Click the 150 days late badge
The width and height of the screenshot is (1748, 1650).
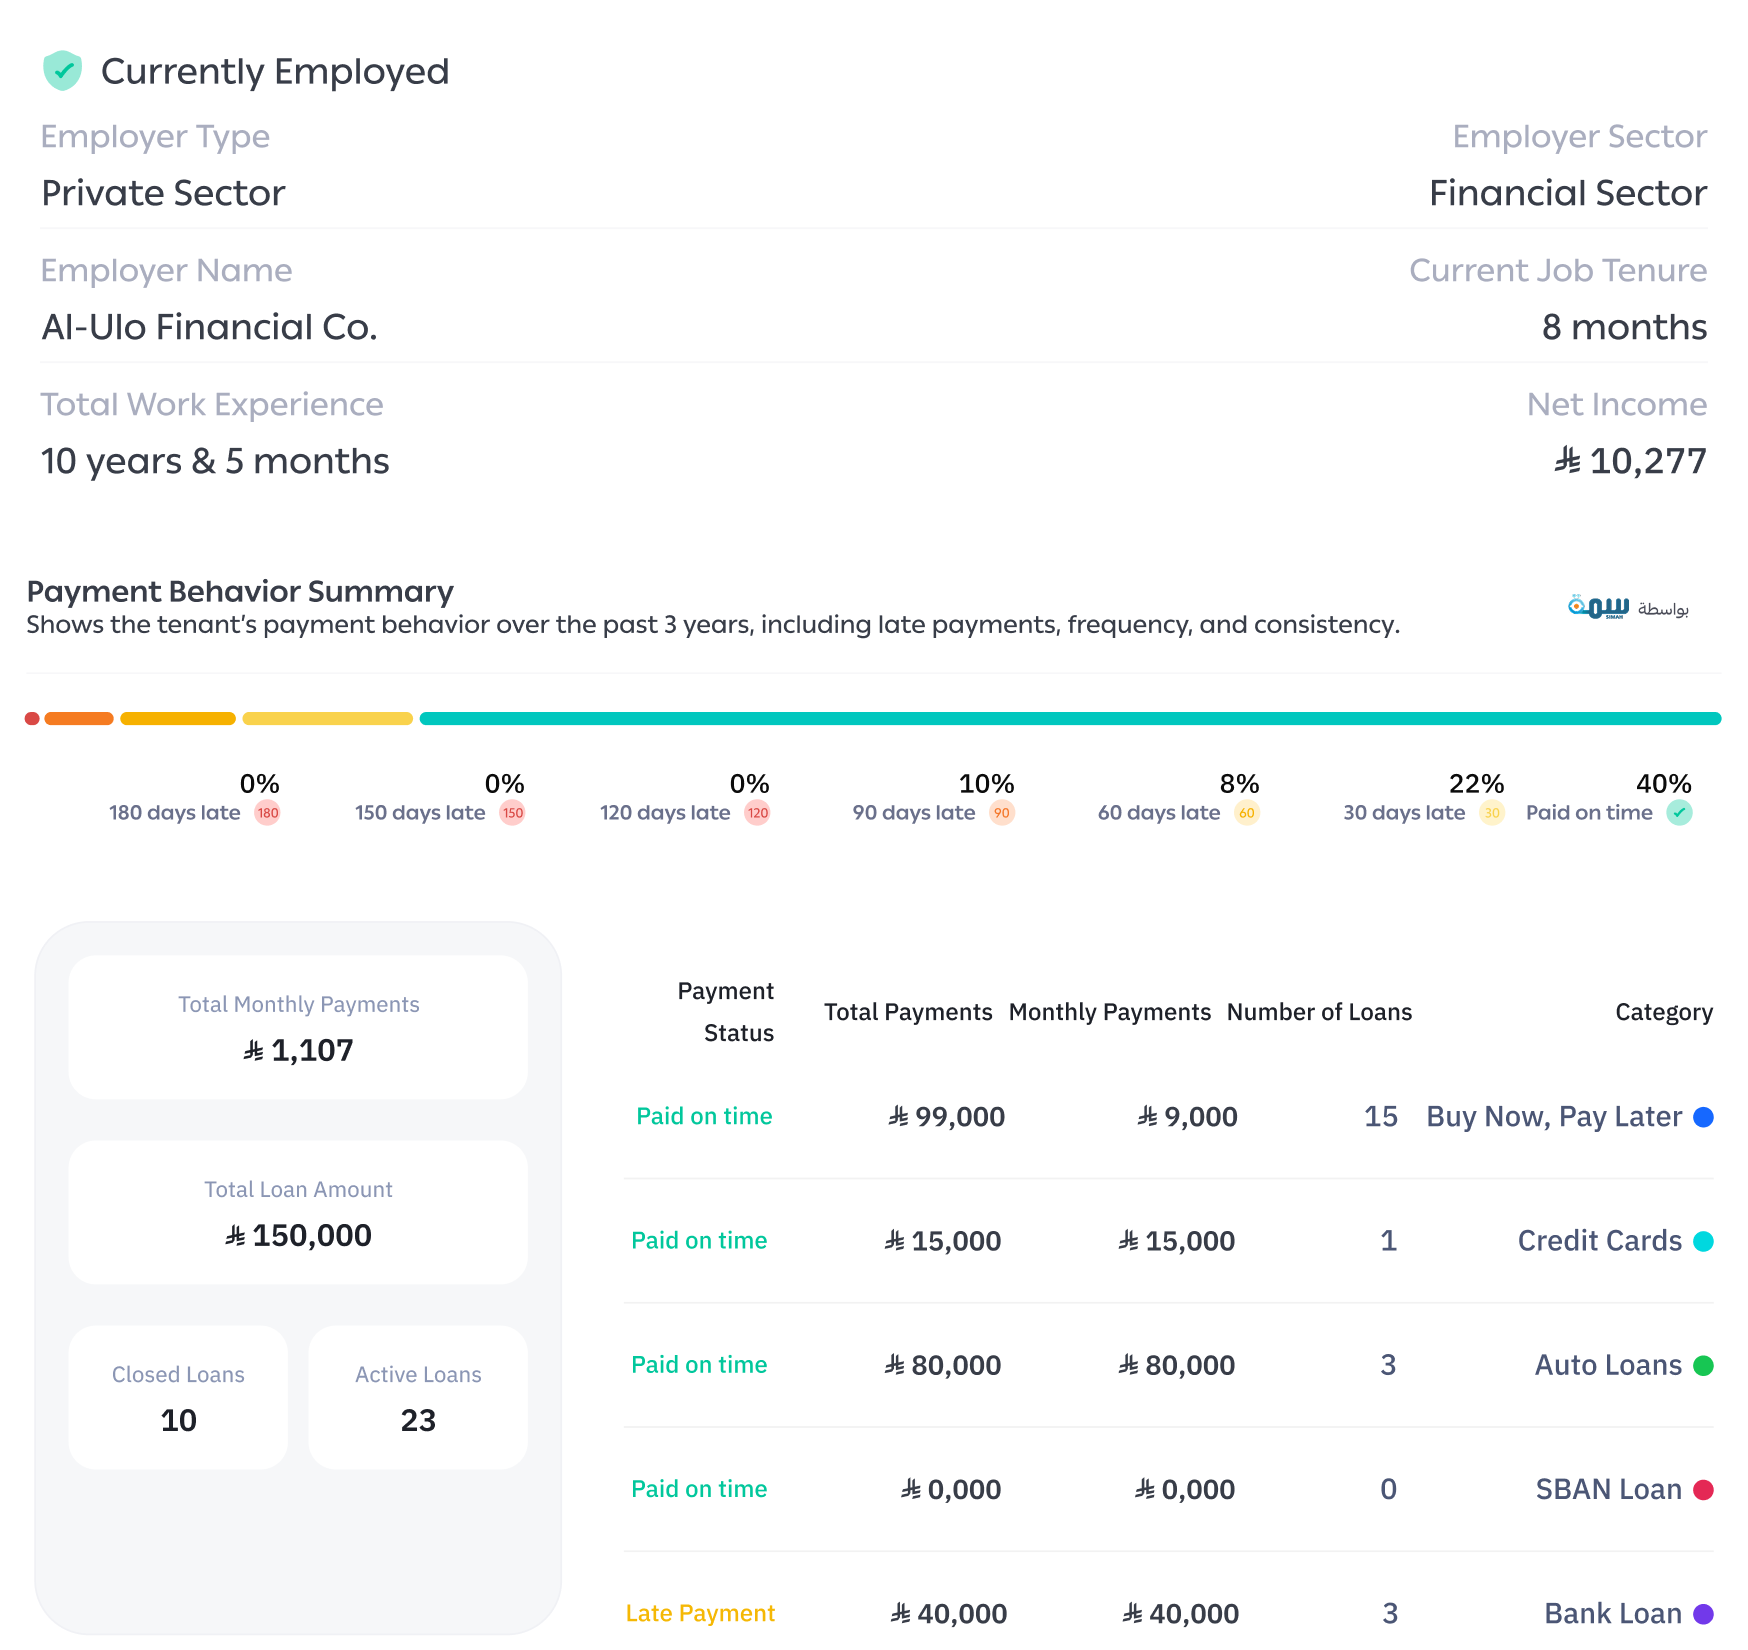[x=512, y=813]
